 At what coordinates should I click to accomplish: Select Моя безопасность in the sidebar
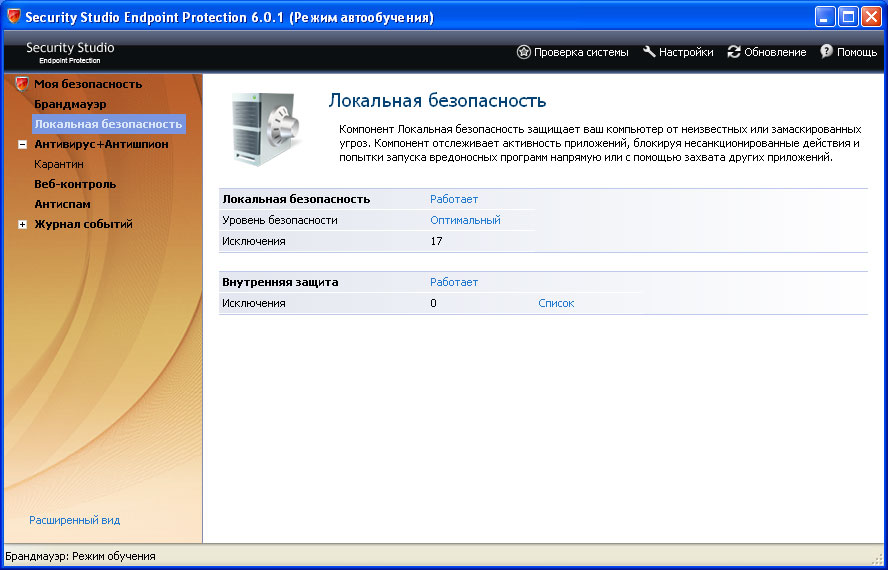click(88, 84)
